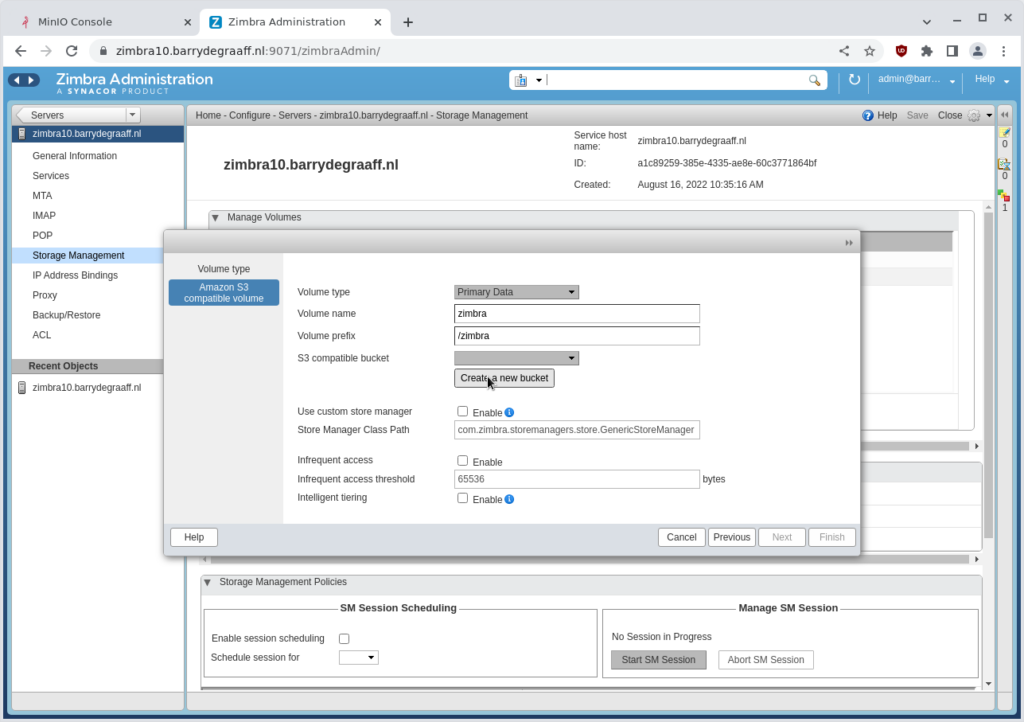Enable Use custom store manager checkbox
The image size is (1024, 722).
click(x=462, y=411)
